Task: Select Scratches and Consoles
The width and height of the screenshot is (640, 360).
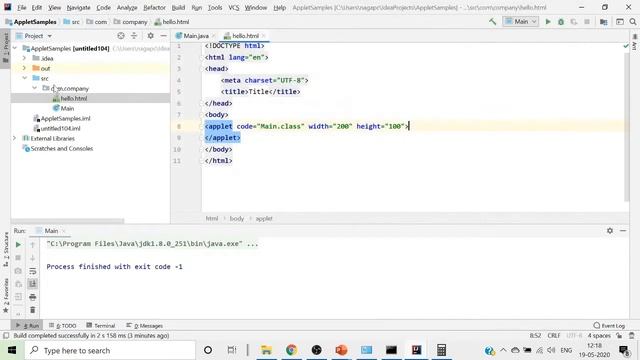Action: pyautogui.click(x=62, y=149)
